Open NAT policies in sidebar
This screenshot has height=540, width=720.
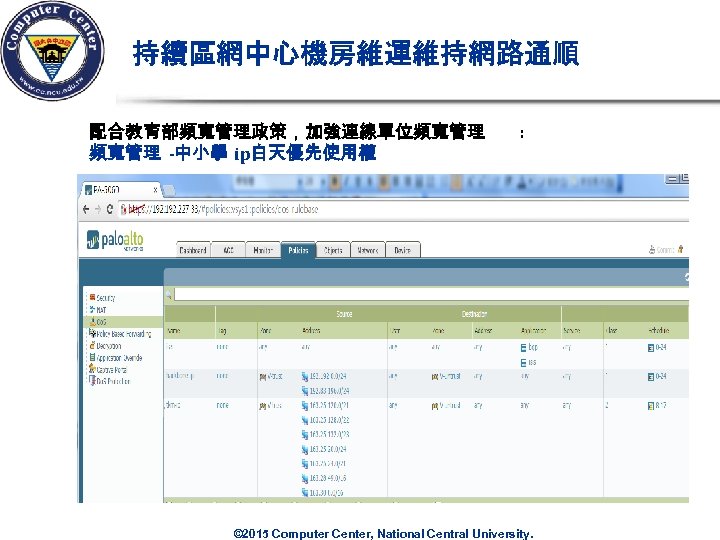pos(98,310)
